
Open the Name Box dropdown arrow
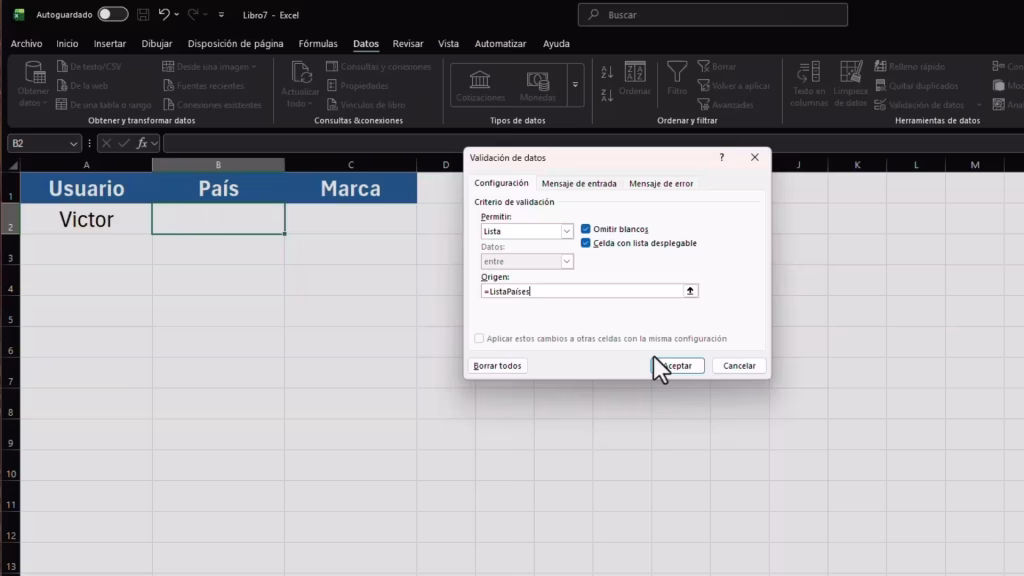tap(73, 143)
